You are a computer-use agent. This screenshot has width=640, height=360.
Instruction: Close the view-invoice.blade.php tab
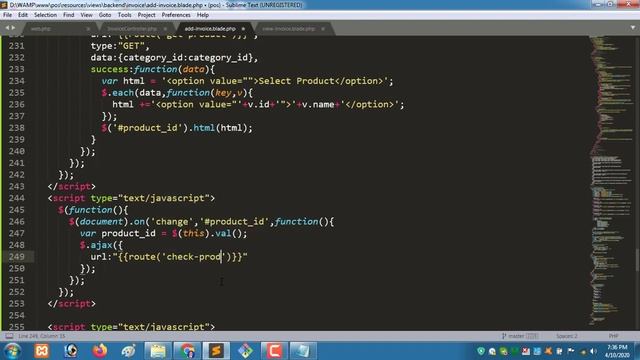pyautogui.click(x=323, y=29)
